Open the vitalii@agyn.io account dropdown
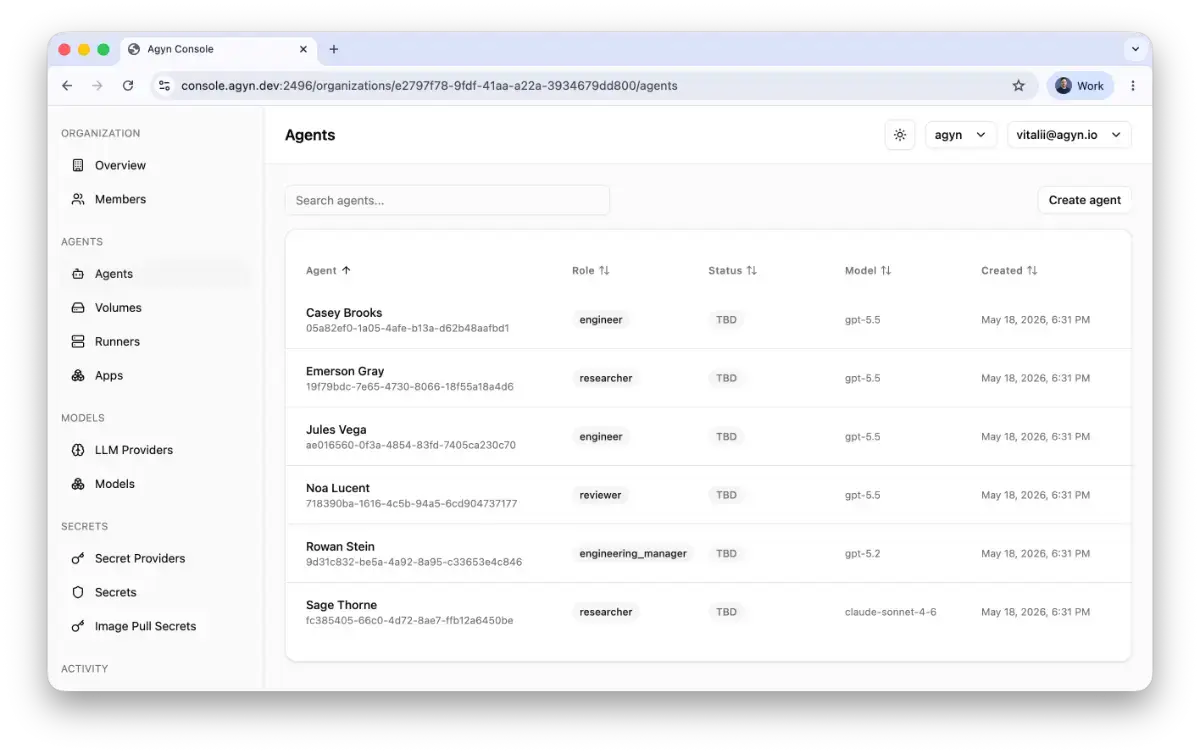Image resolution: width=1200 pixels, height=754 pixels. 1069,135
